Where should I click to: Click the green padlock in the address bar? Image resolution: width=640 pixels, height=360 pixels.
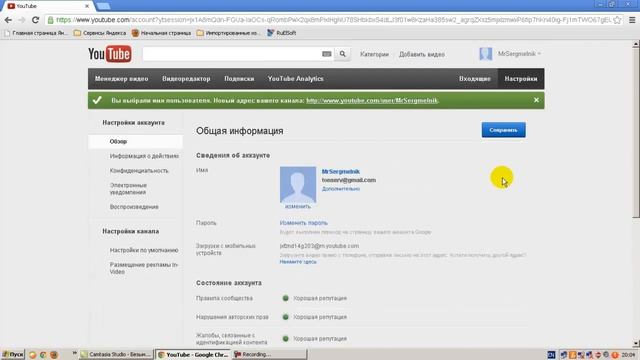click(x=51, y=20)
